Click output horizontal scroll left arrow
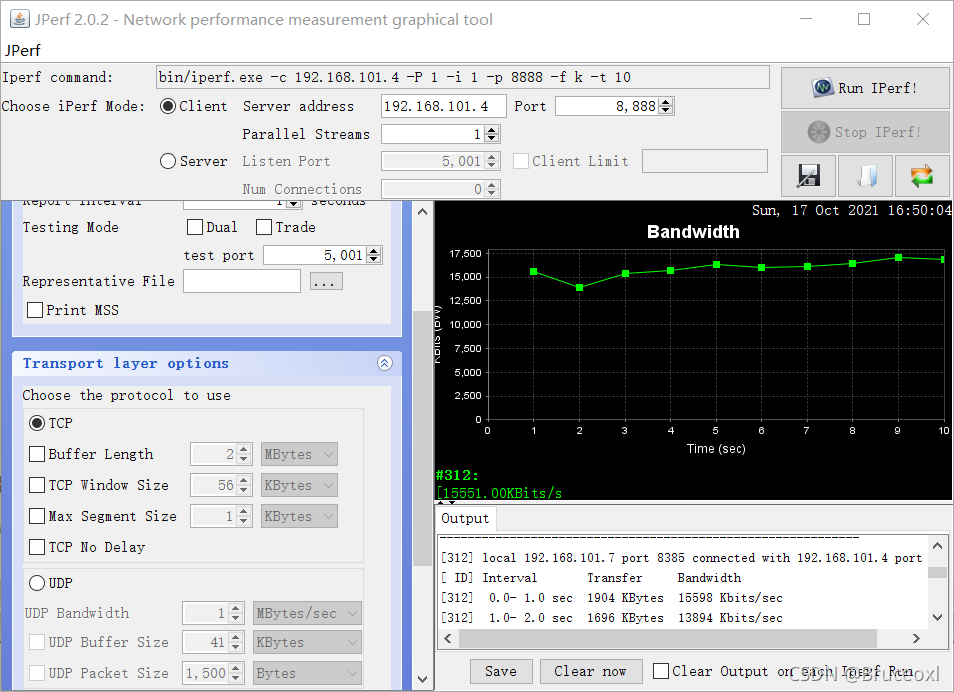The image size is (954, 692). [448, 638]
